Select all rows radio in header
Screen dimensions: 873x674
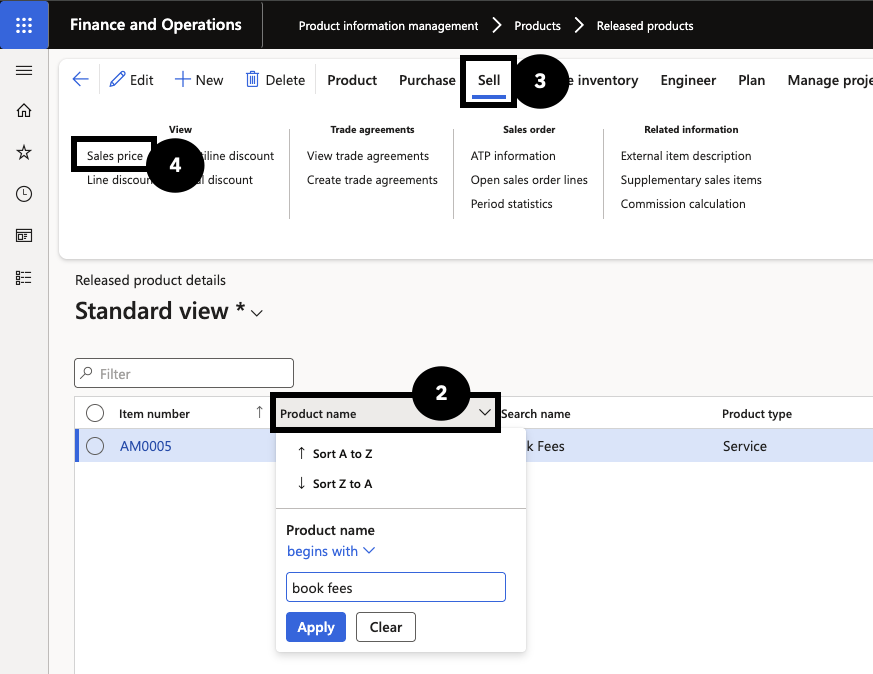pyautogui.click(x=95, y=414)
